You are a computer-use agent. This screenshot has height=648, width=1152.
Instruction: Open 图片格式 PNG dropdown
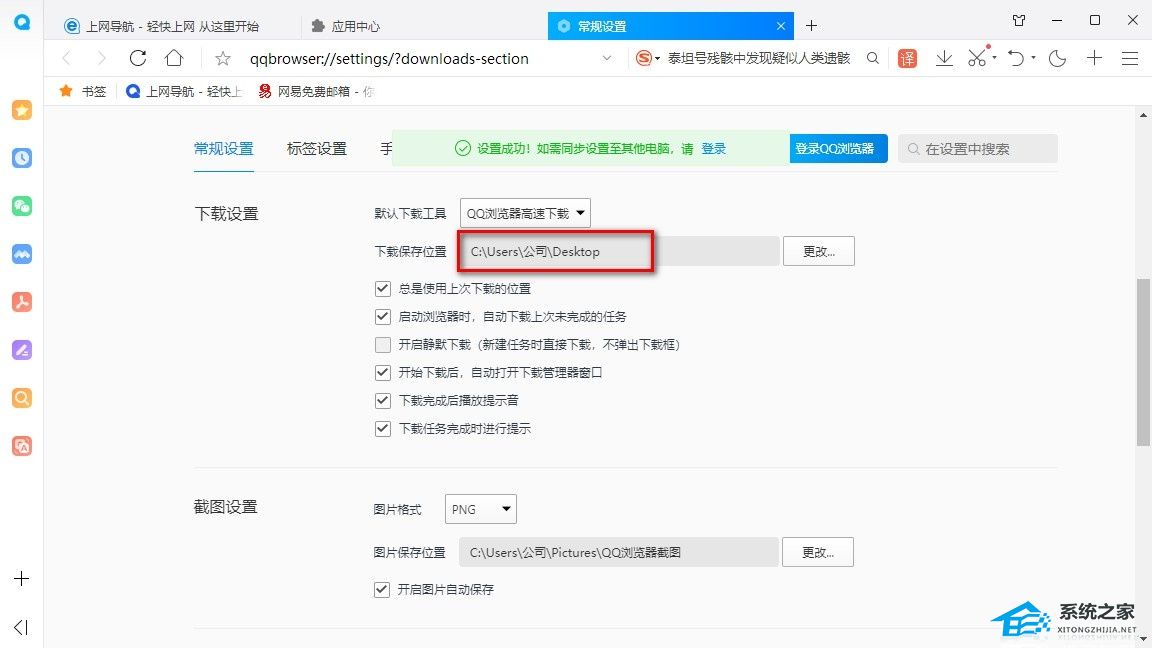[x=480, y=509]
